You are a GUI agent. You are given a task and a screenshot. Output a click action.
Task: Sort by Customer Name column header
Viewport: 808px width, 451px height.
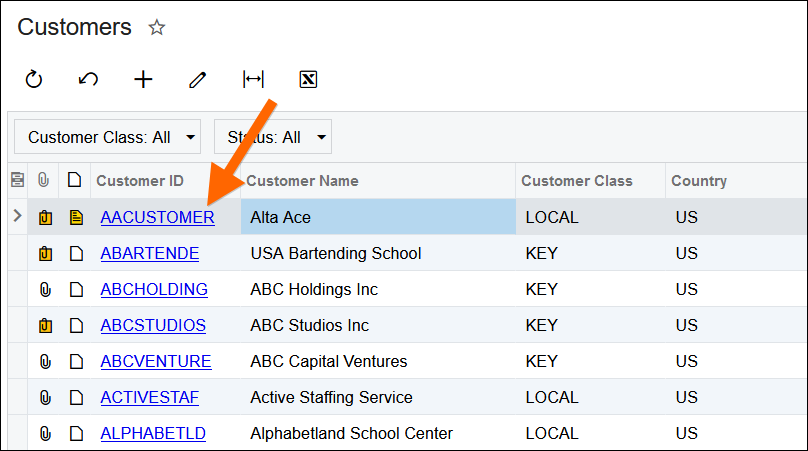click(302, 181)
